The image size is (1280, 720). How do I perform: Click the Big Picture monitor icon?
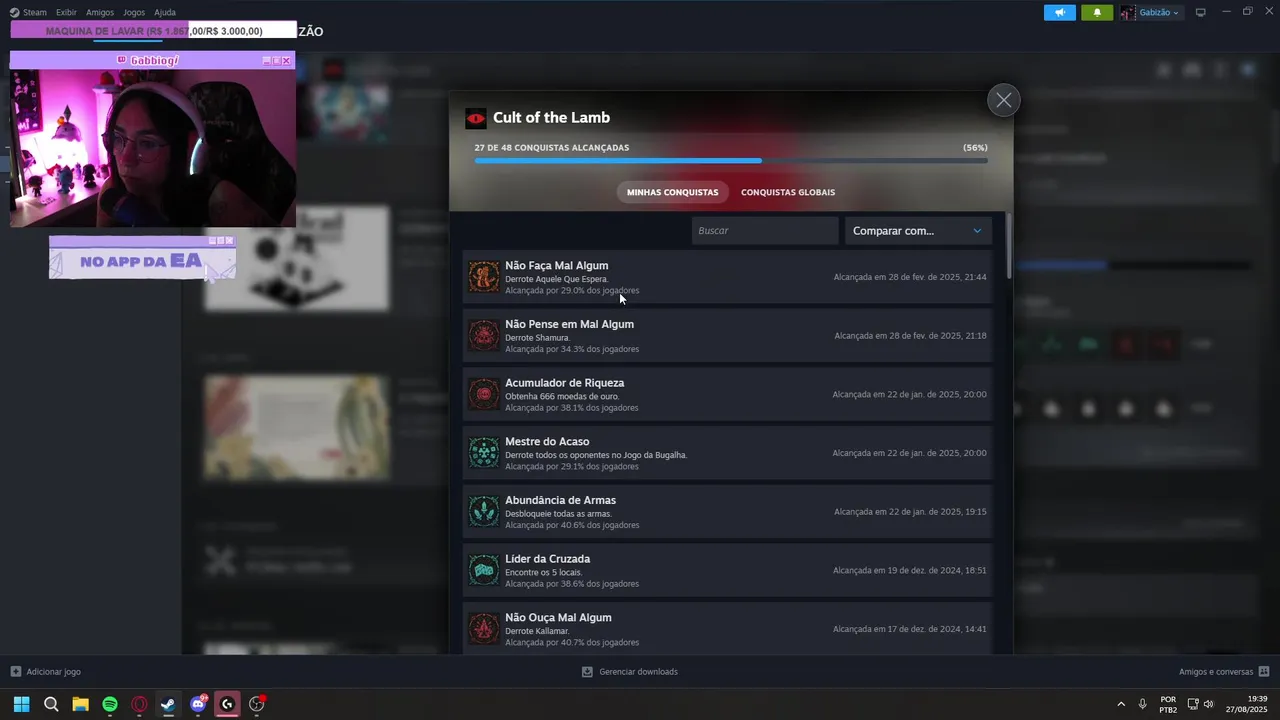tap(1201, 12)
